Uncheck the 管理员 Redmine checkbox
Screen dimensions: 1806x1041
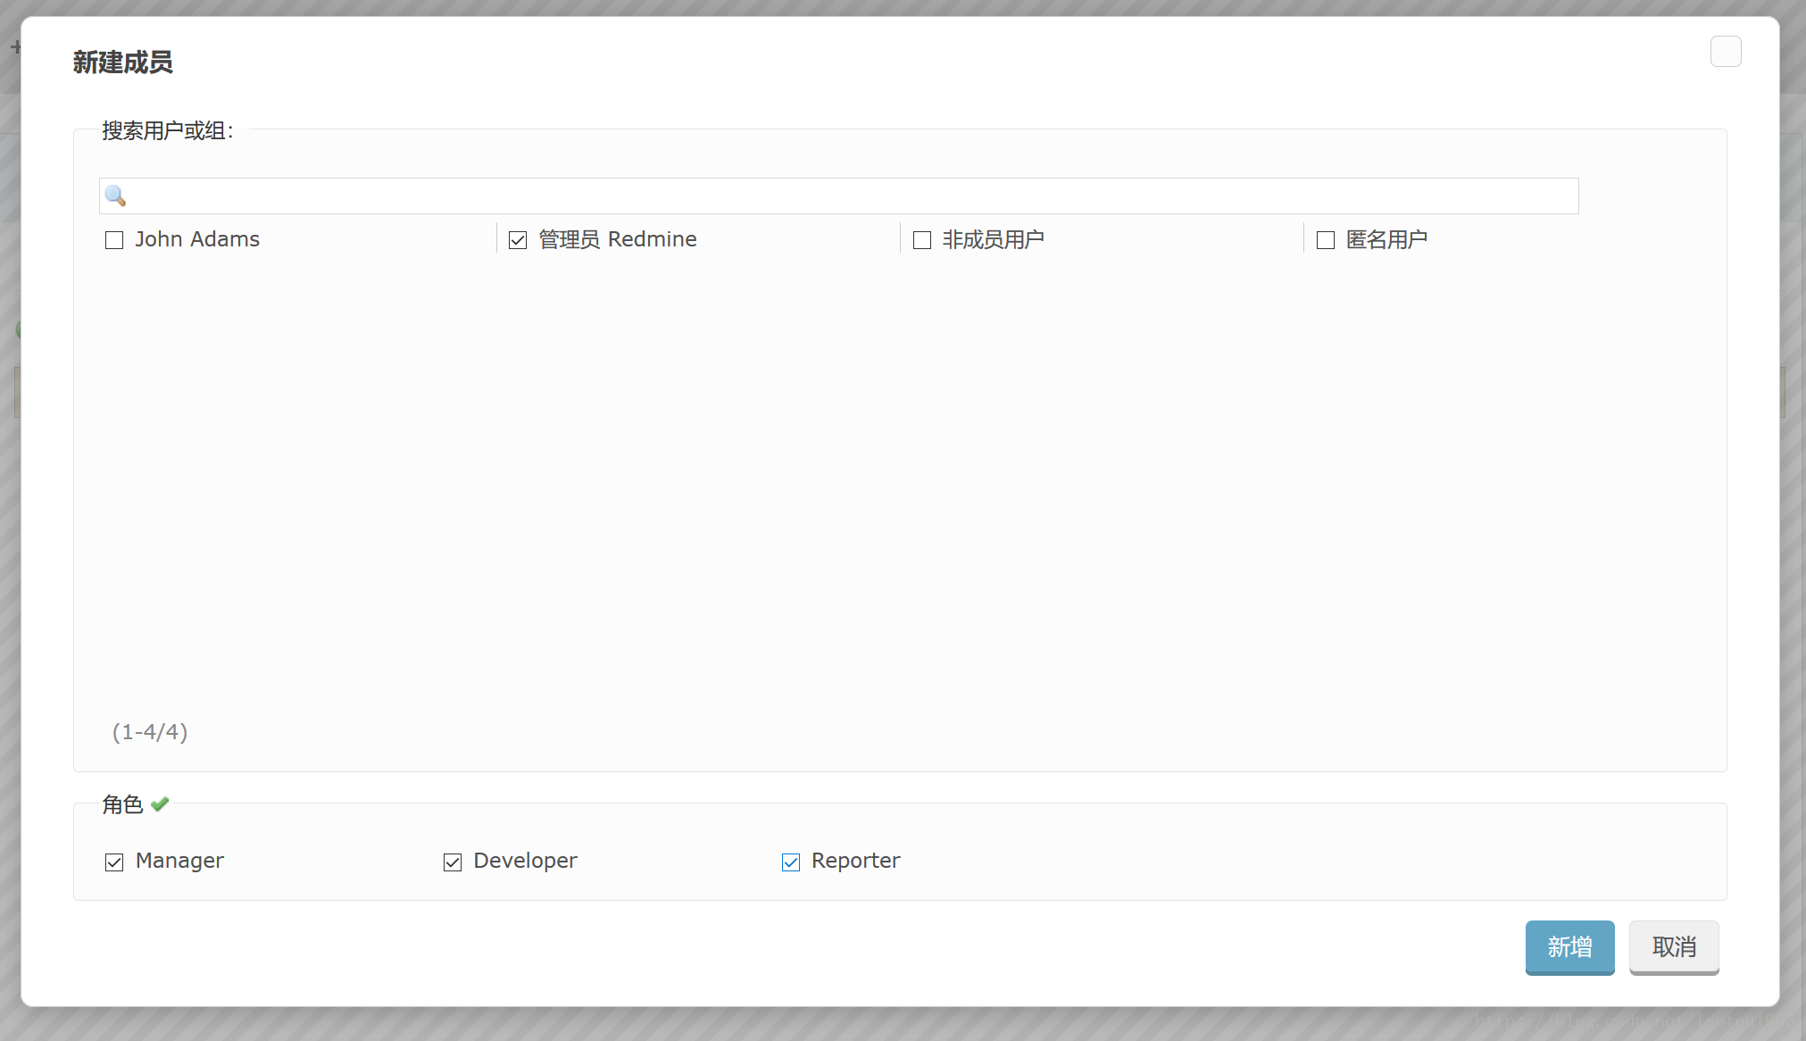pos(518,240)
